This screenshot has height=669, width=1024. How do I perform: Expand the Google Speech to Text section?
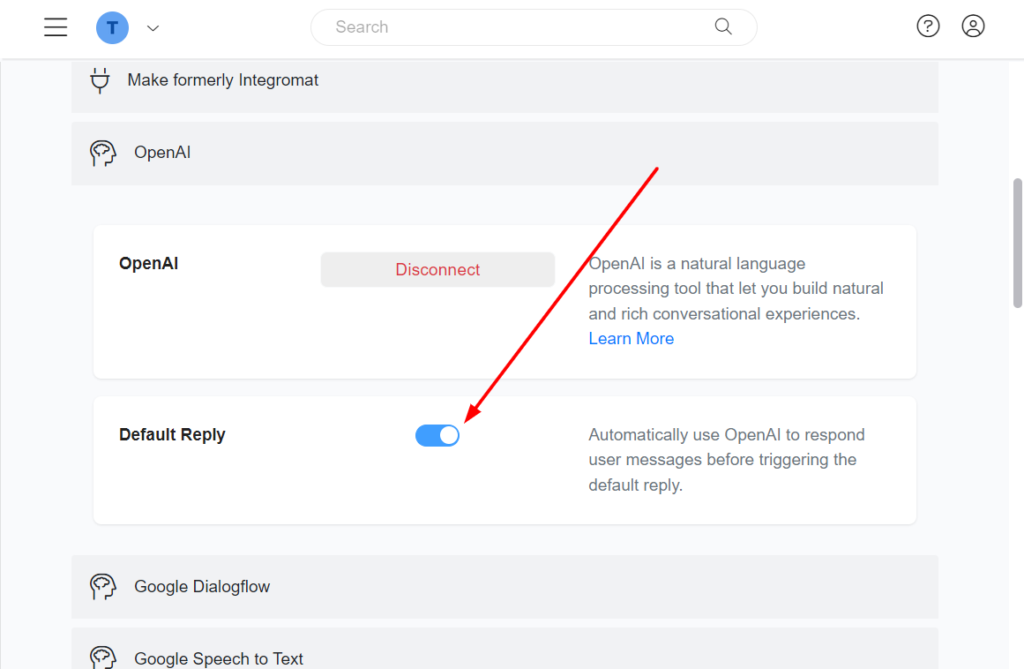[x=505, y=649]
